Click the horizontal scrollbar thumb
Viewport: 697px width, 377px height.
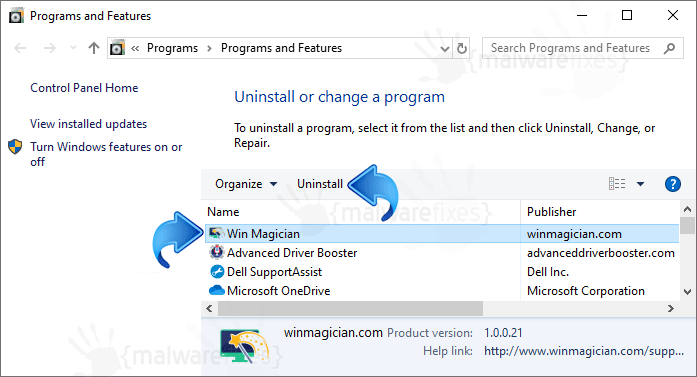(350, 308)
